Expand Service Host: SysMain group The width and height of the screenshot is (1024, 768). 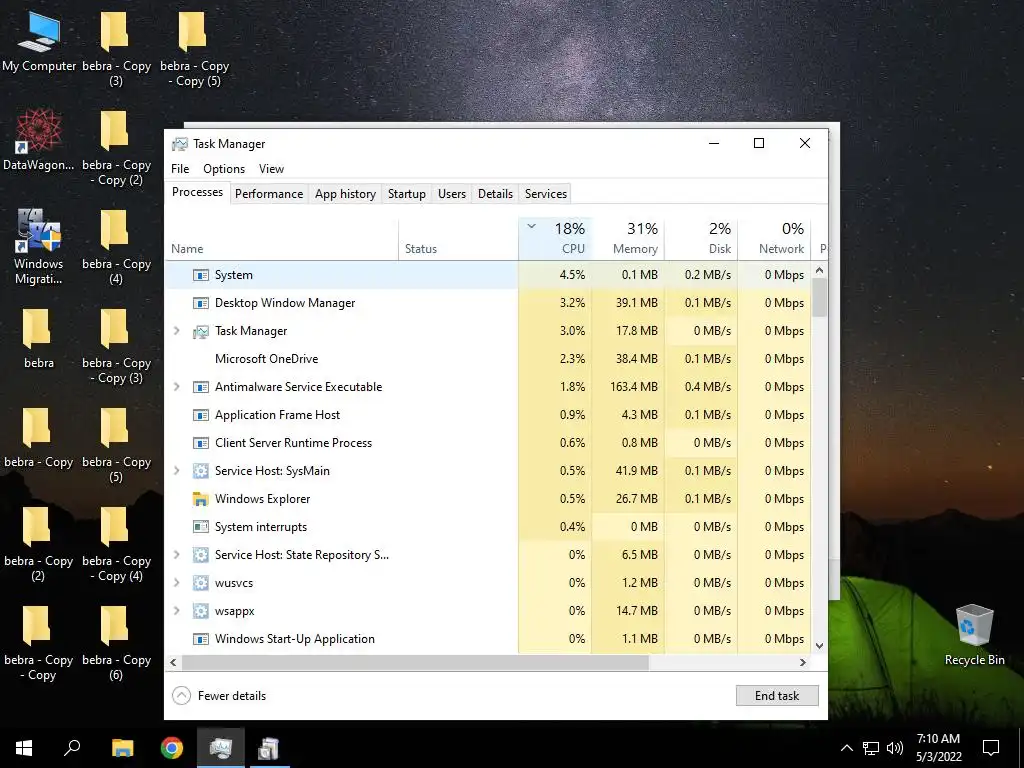pyautogui.click(x=176, y=471)
